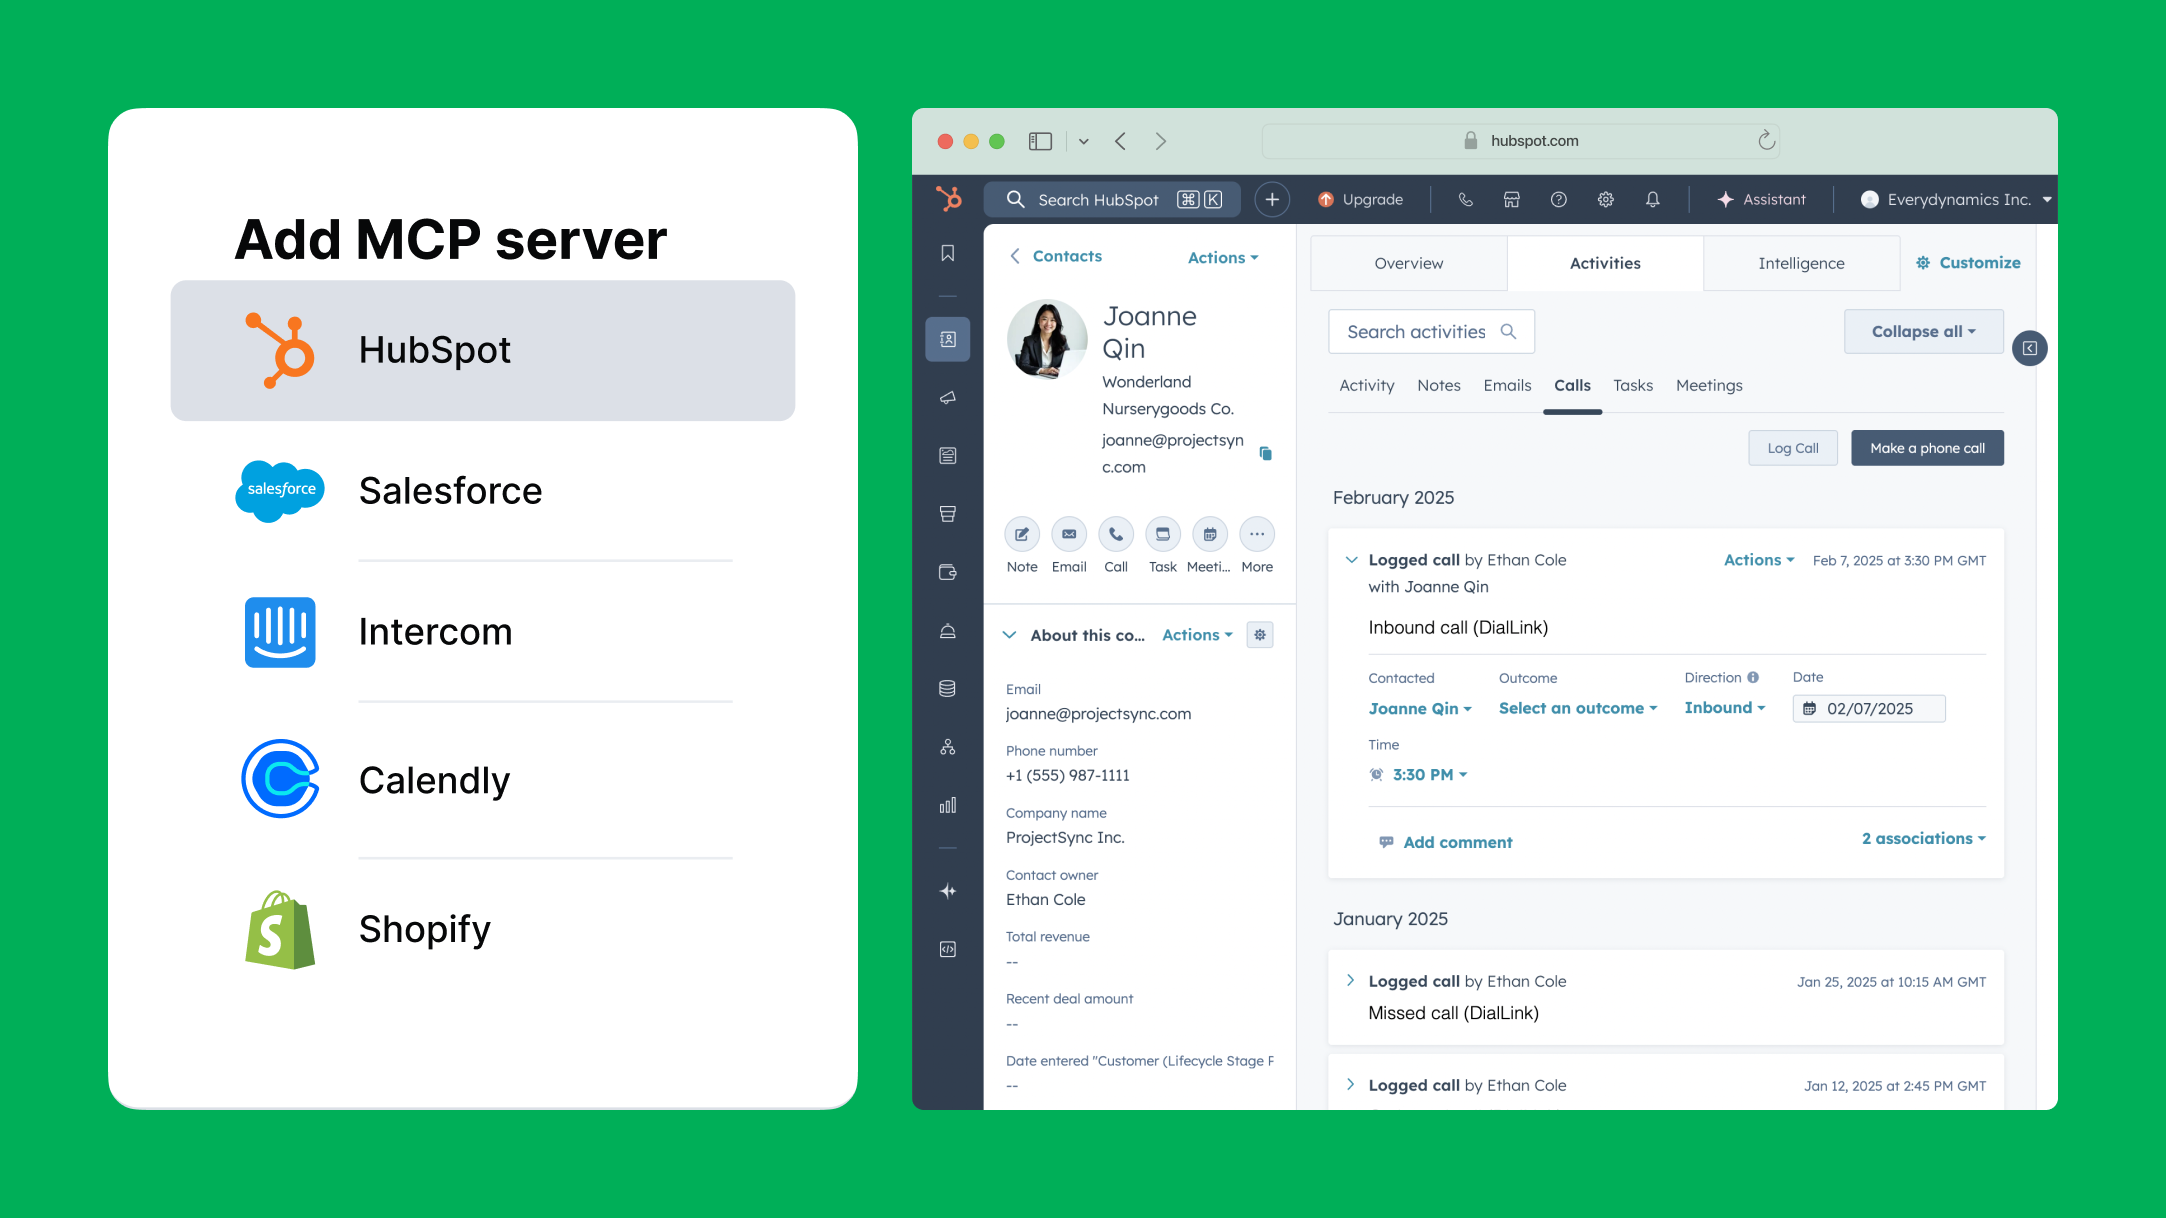This screenshot has height=1218, width=2166.
Task: Open the Marketplace from the top navigation
Action: (x=1511, y=199)
